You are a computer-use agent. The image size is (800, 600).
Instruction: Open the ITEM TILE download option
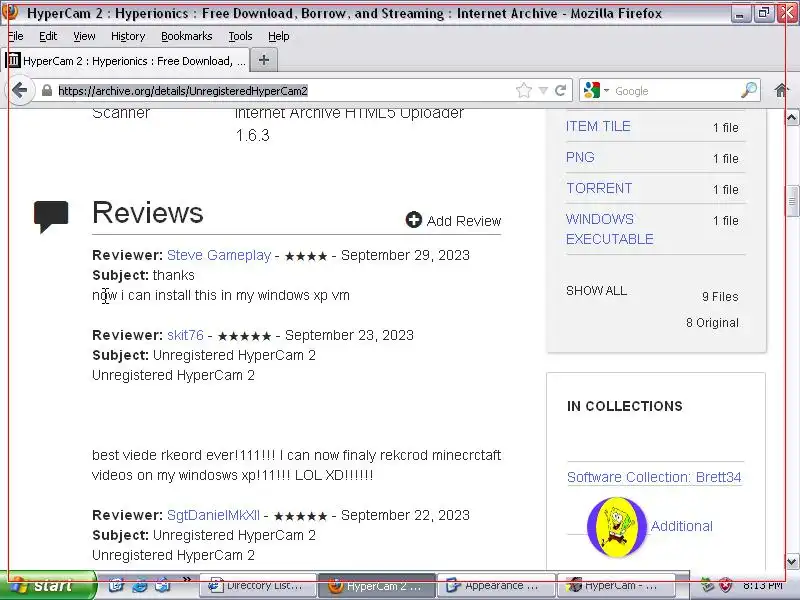click(x=598, y=126)
